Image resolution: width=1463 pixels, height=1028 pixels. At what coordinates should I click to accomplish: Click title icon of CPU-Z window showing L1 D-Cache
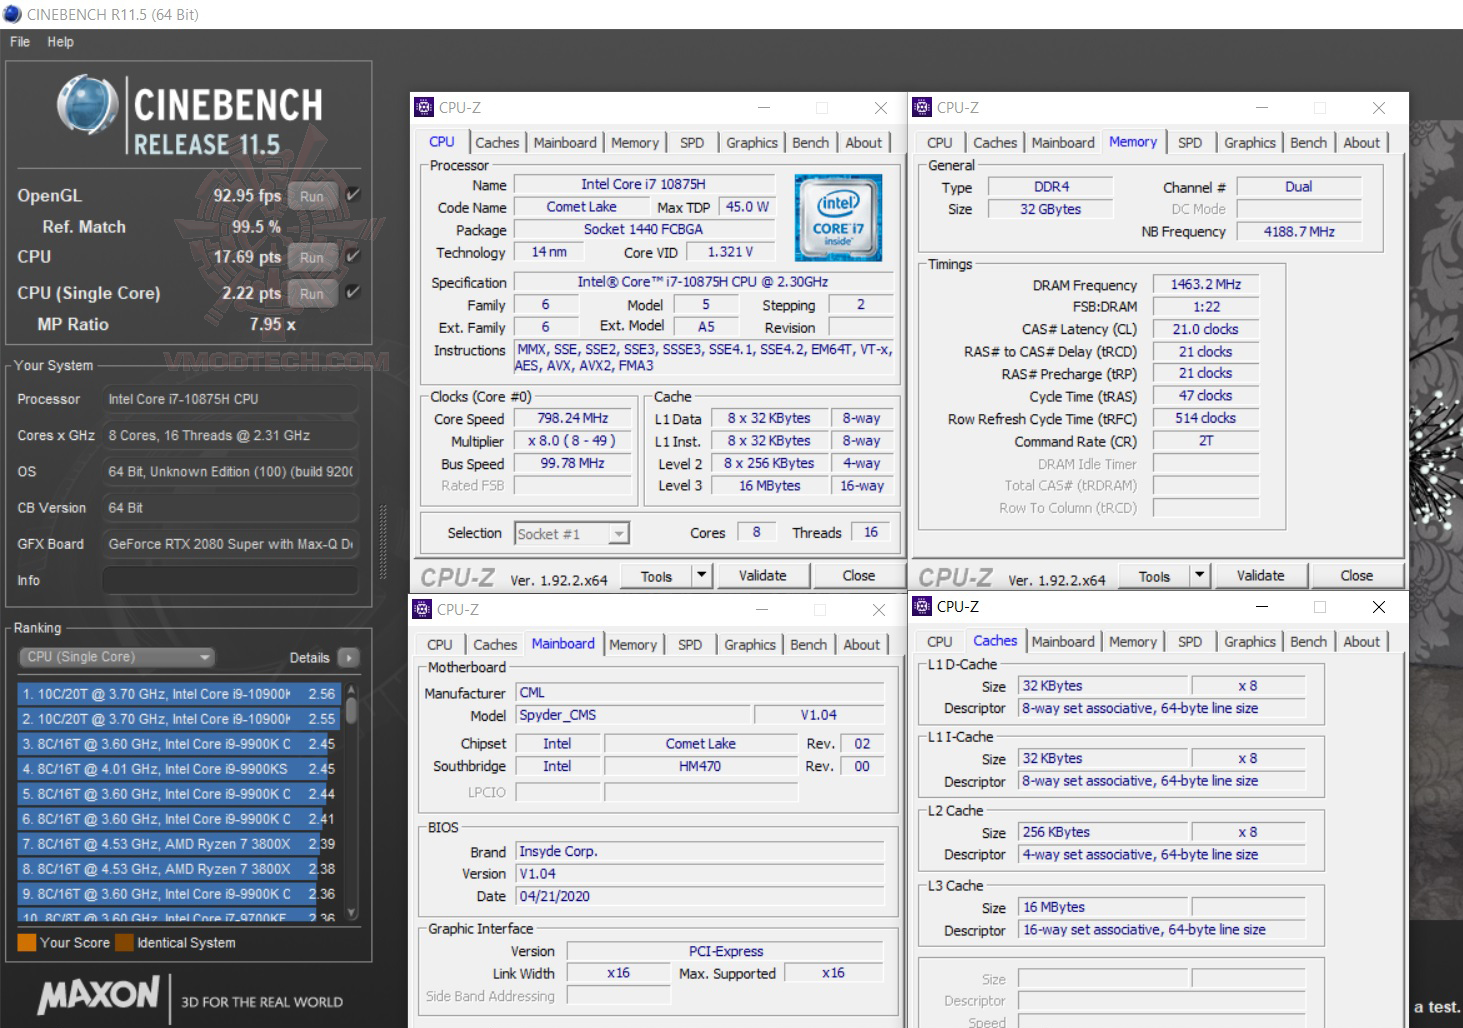pos(922,607)
